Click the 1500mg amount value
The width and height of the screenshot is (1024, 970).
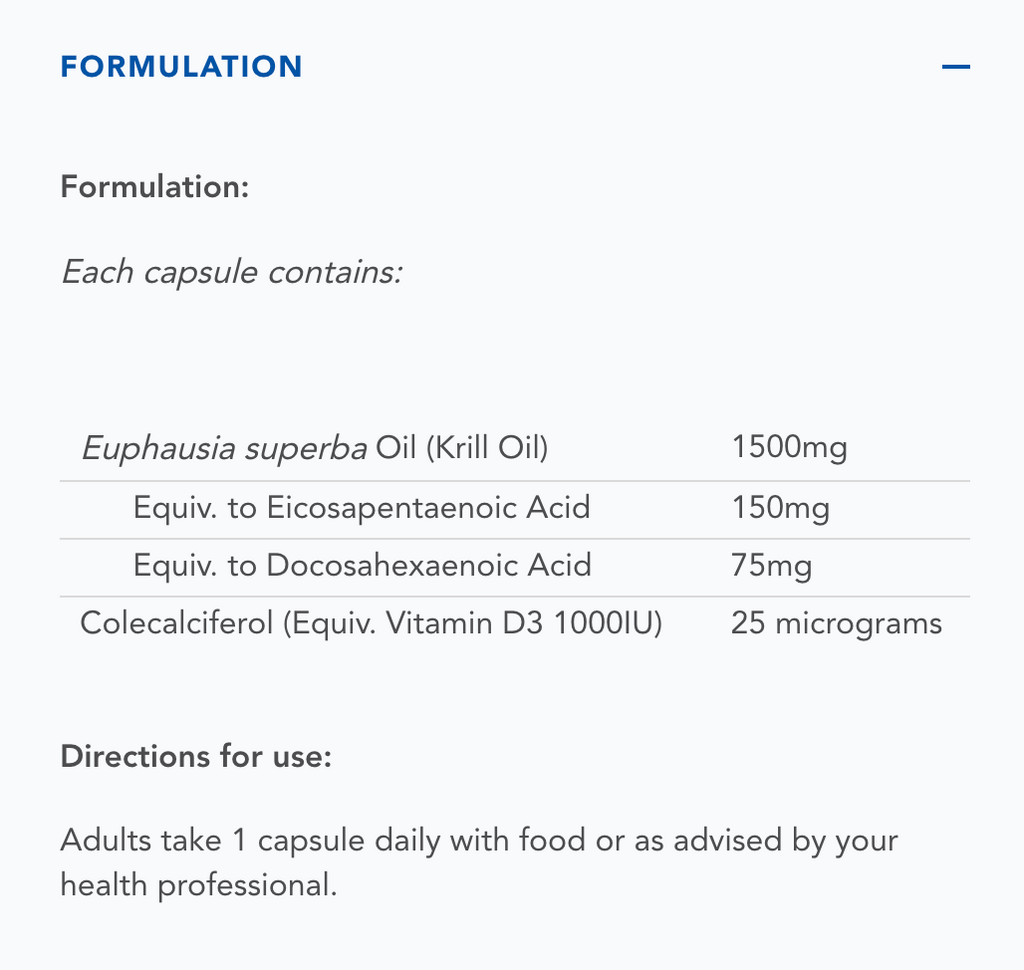pos(789,448)
